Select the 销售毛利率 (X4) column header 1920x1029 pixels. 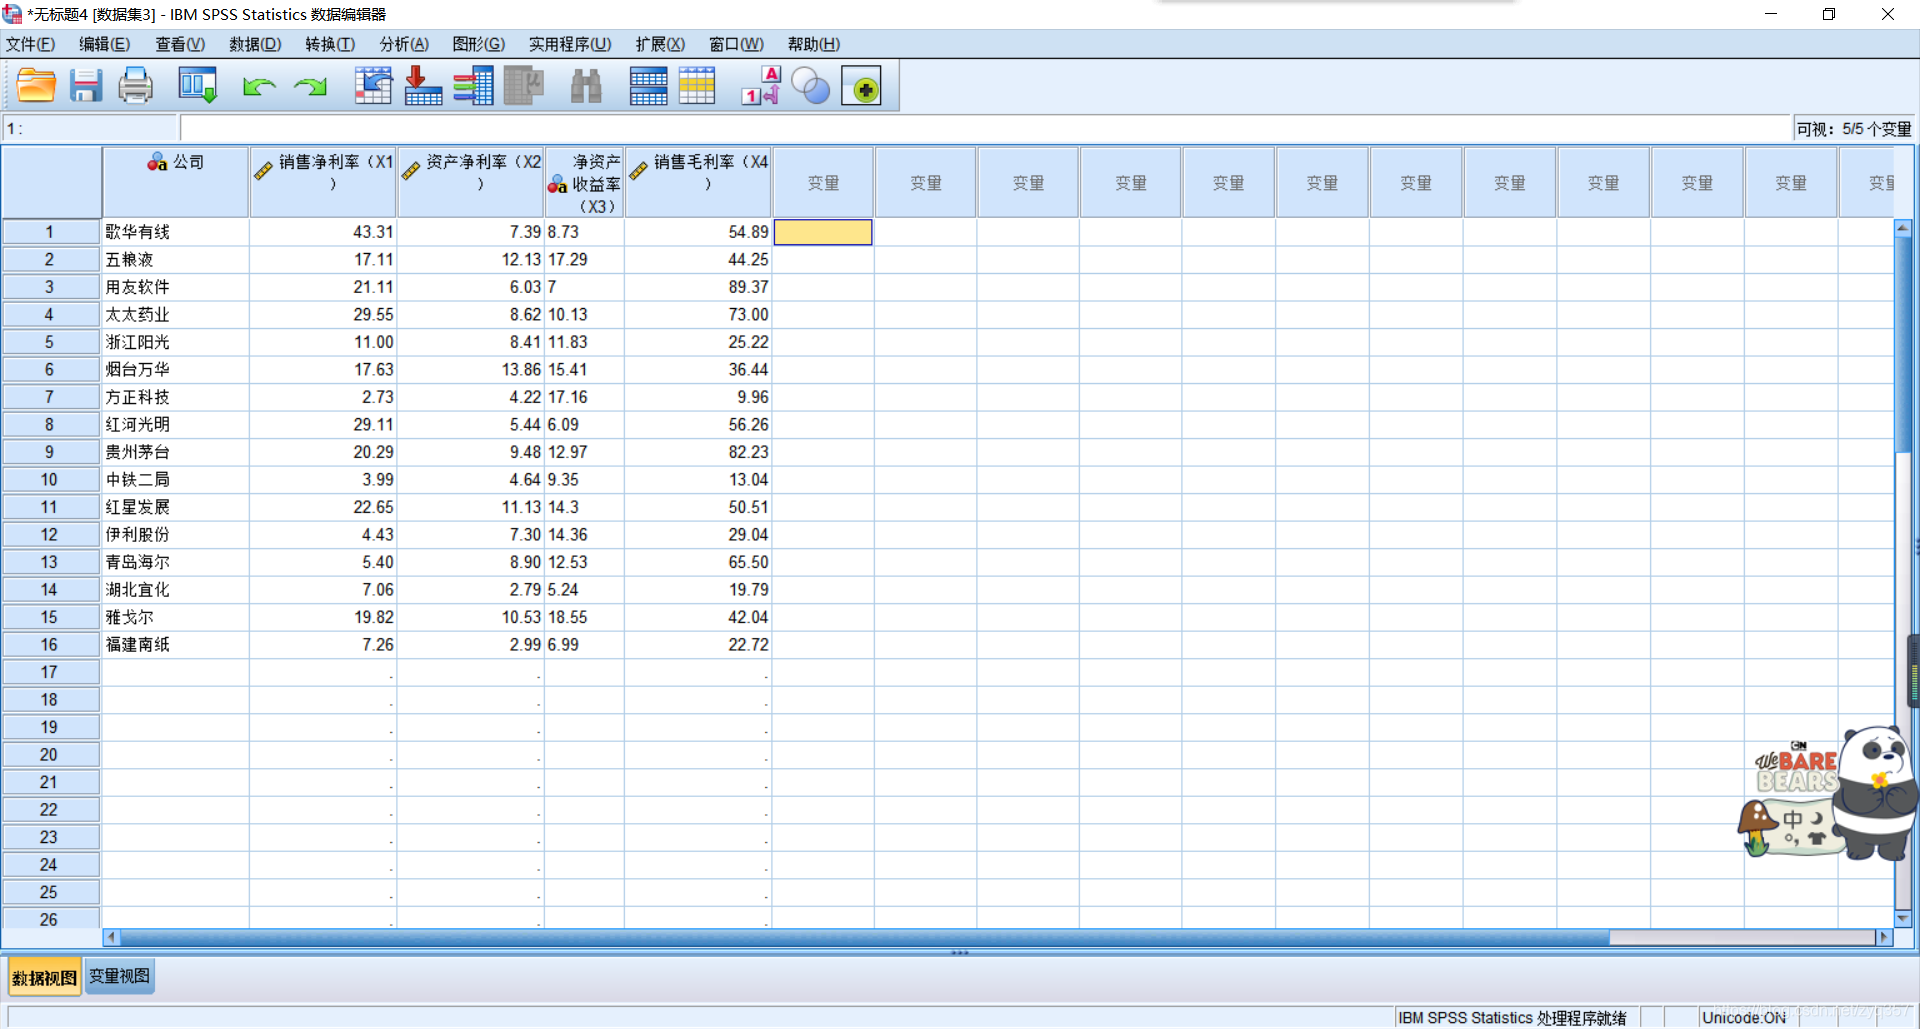(x=698, y=182)
